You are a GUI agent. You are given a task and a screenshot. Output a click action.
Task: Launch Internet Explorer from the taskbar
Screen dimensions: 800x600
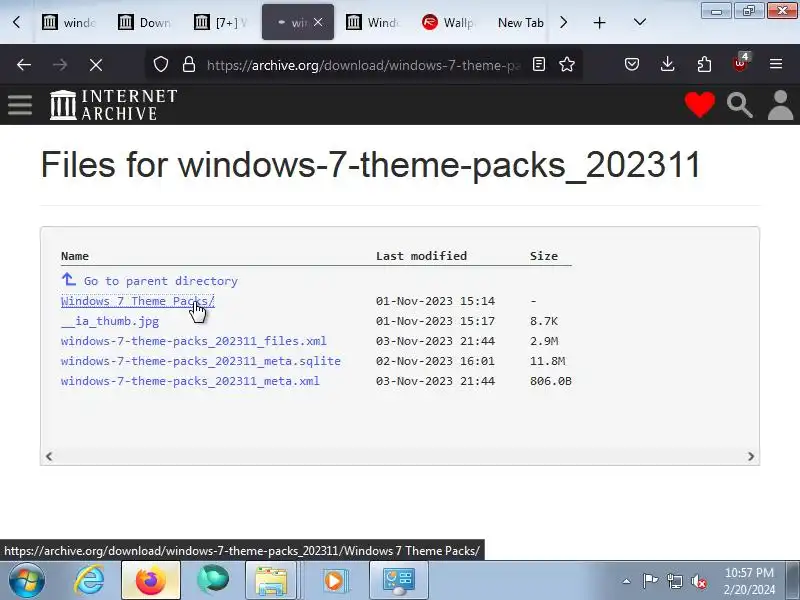[x=89, y=580]
